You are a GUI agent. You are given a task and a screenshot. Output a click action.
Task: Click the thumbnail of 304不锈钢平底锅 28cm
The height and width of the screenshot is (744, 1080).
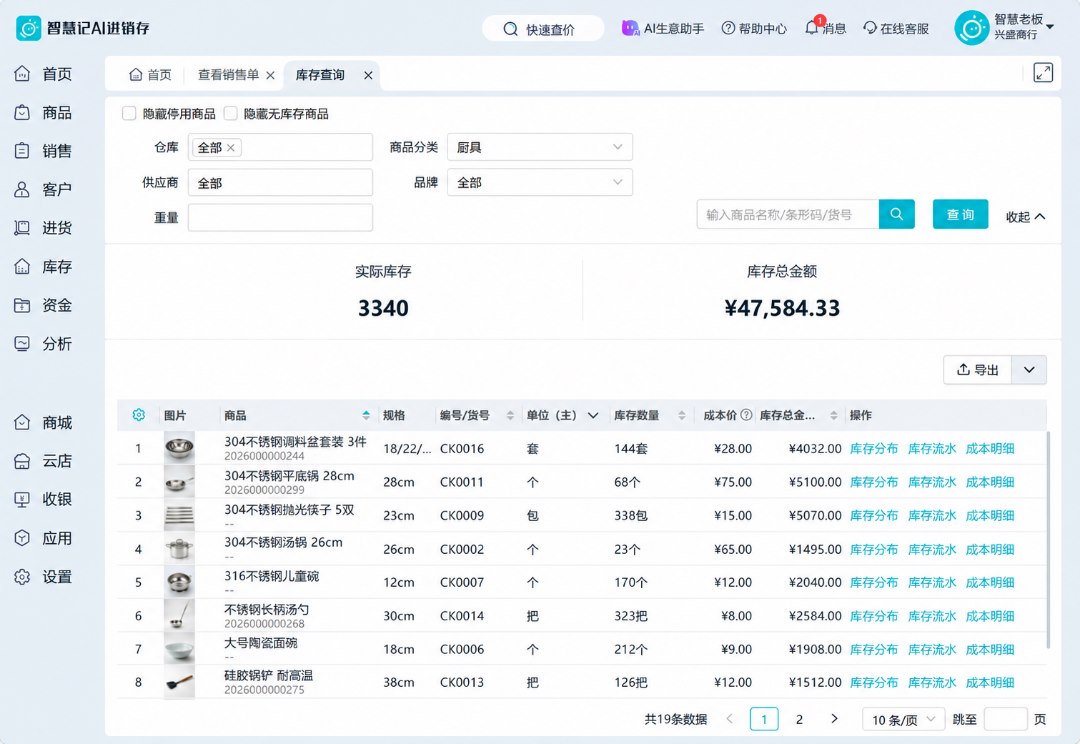[179, 482]
